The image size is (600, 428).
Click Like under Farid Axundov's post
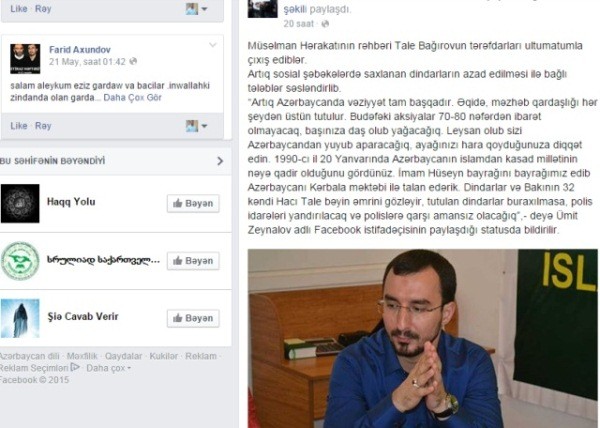click(19, 126)
